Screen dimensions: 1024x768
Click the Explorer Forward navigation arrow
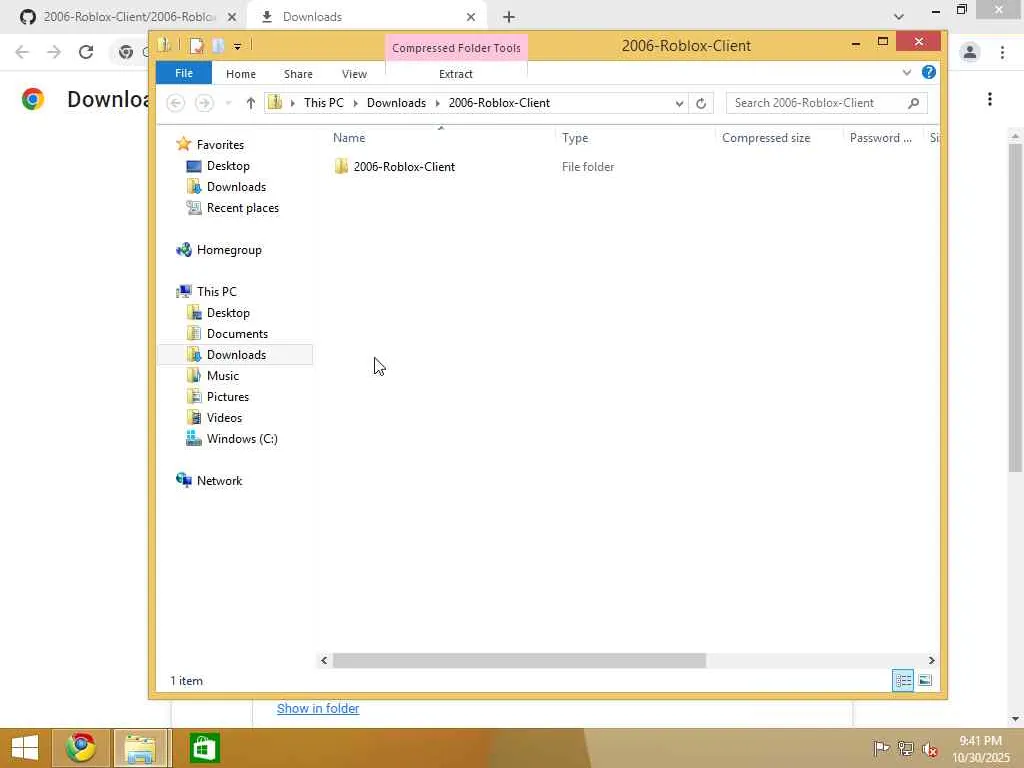(204, 103)
